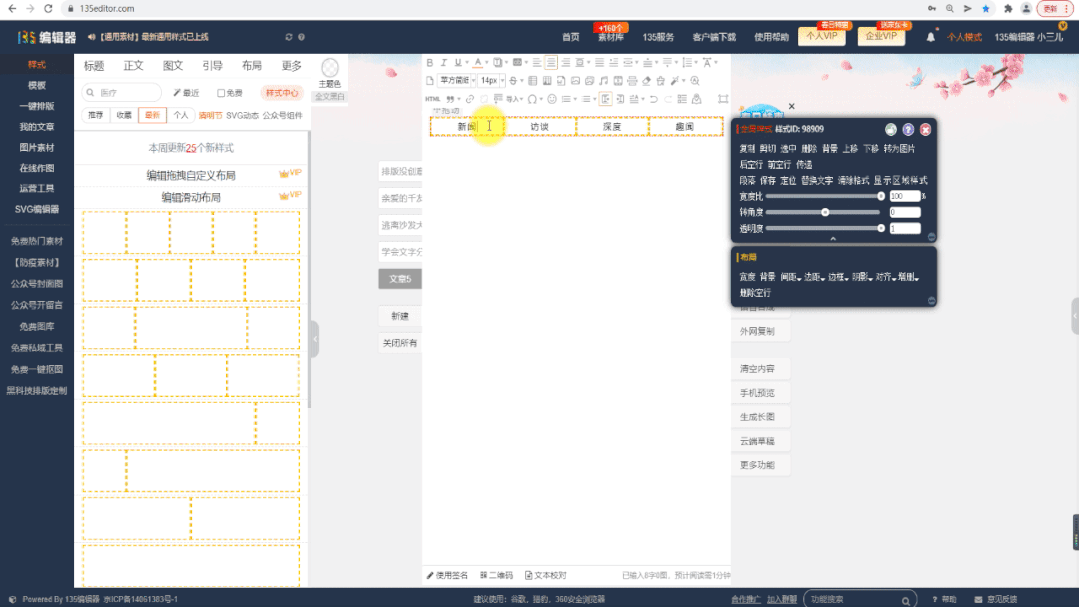Open the 布局 style tab

[x=252, y=66]
